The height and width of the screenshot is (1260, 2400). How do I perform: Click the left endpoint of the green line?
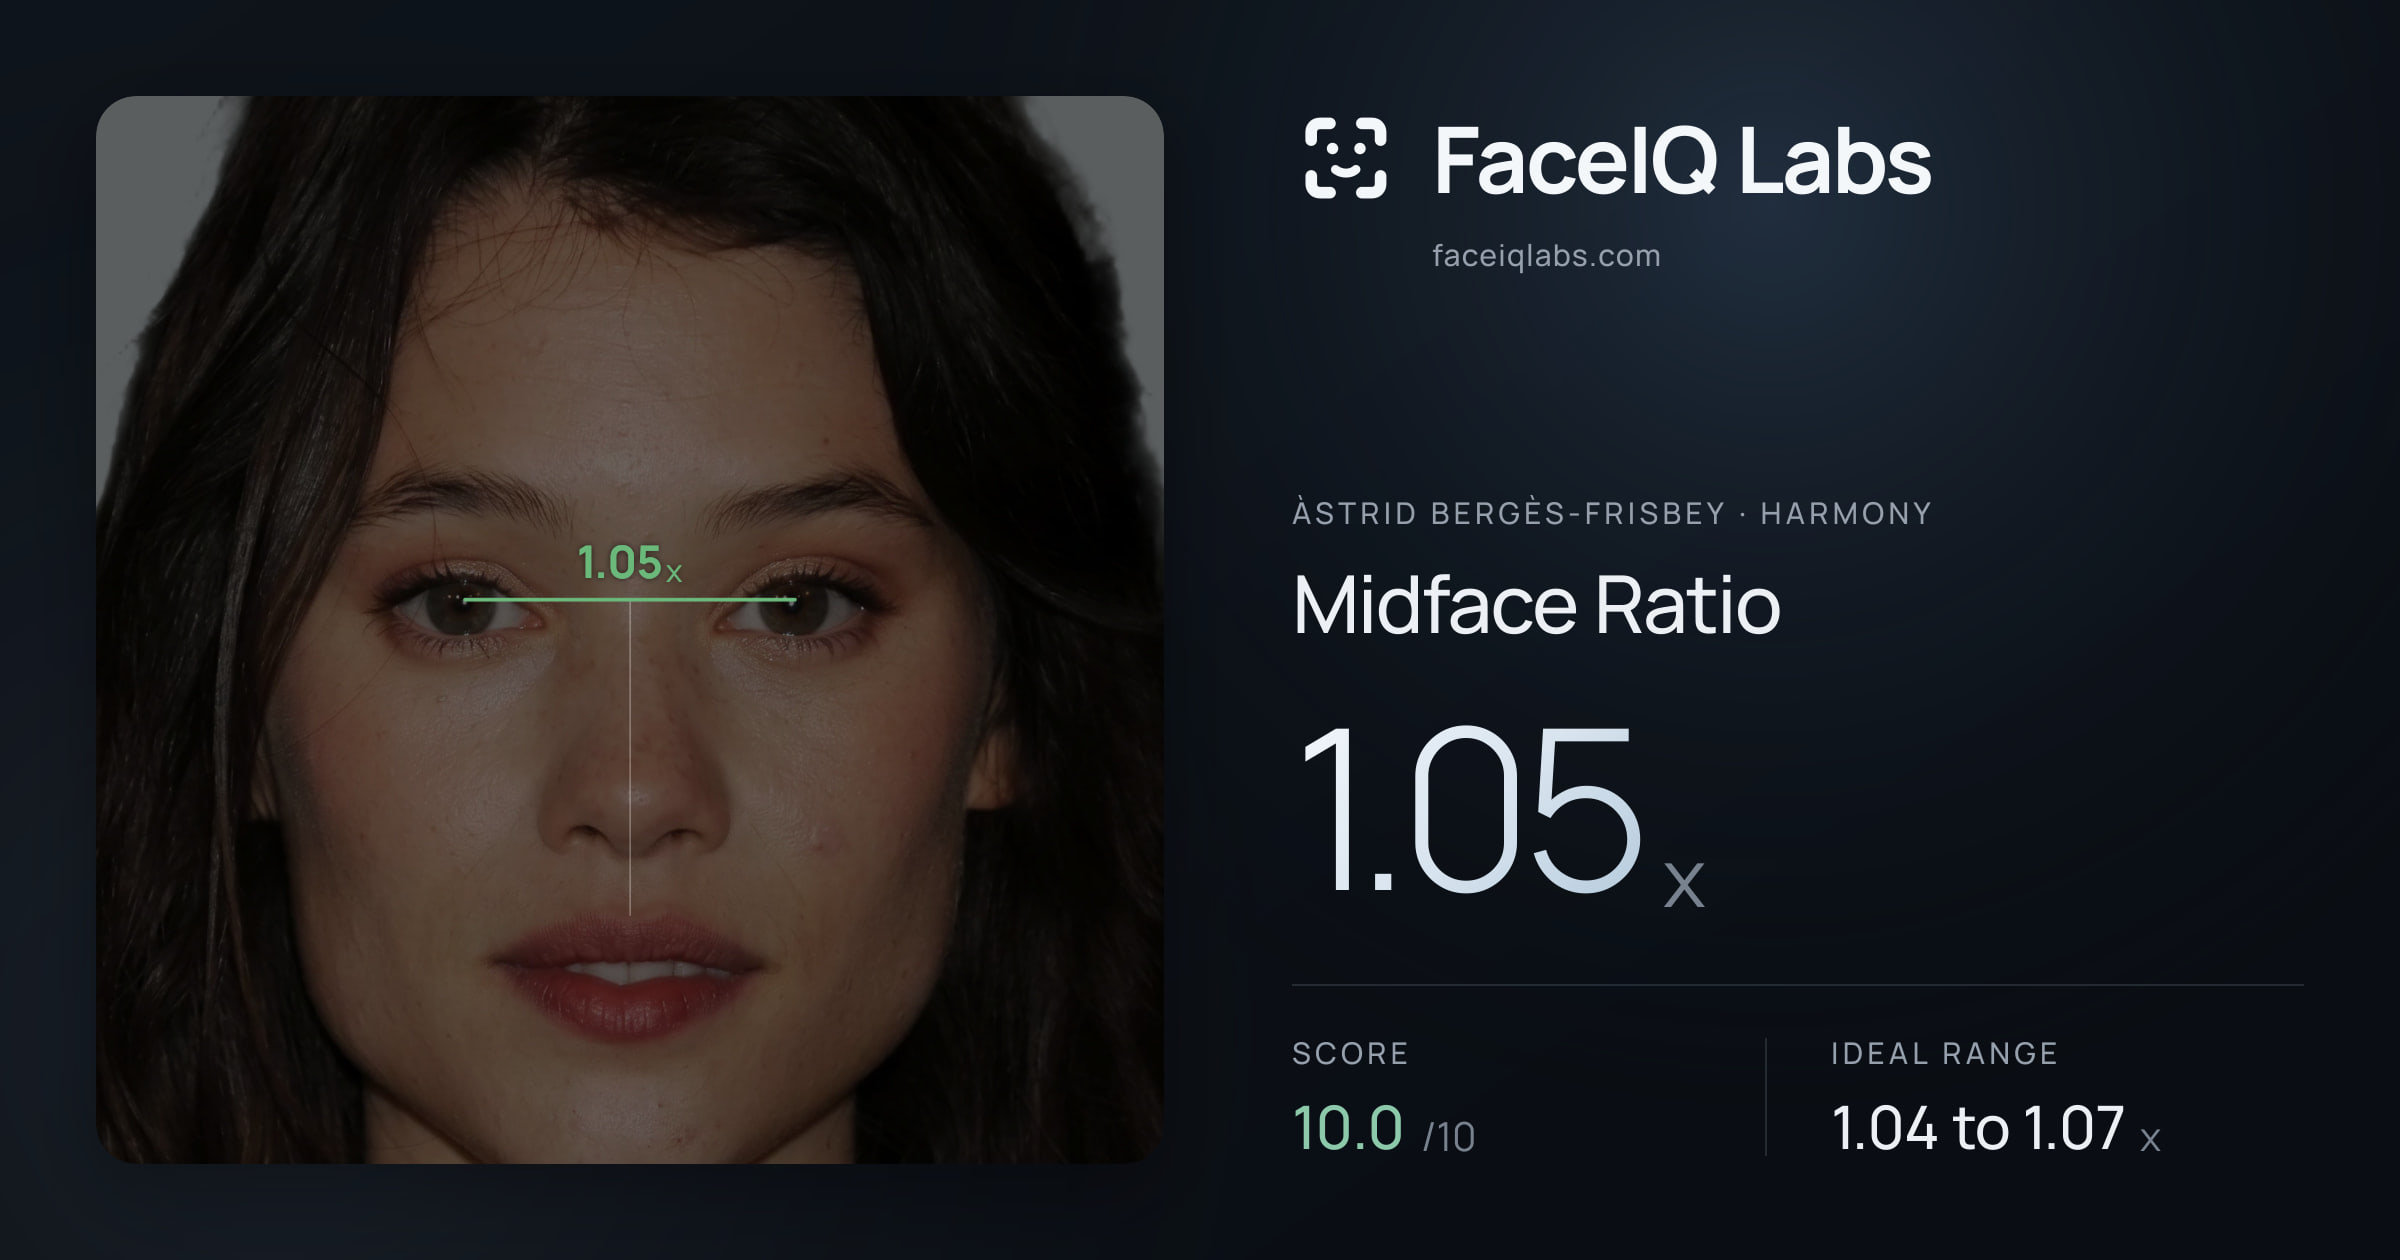[465, 600]
